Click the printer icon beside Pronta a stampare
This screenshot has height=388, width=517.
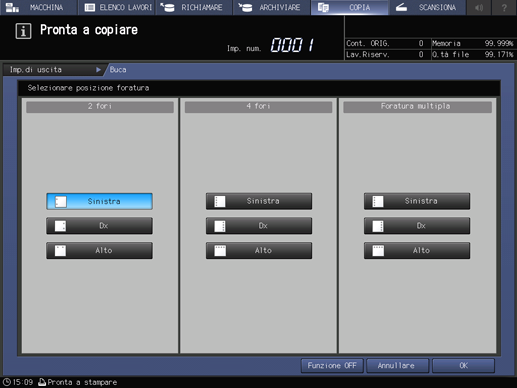coord(42,382)
